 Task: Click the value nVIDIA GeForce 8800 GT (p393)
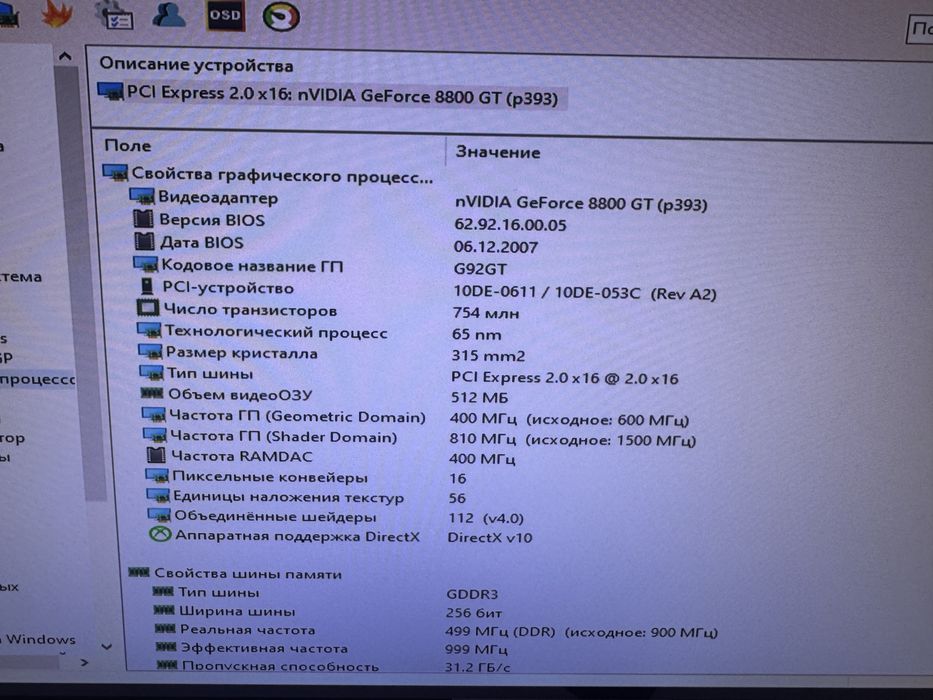[x=581, y=204]
